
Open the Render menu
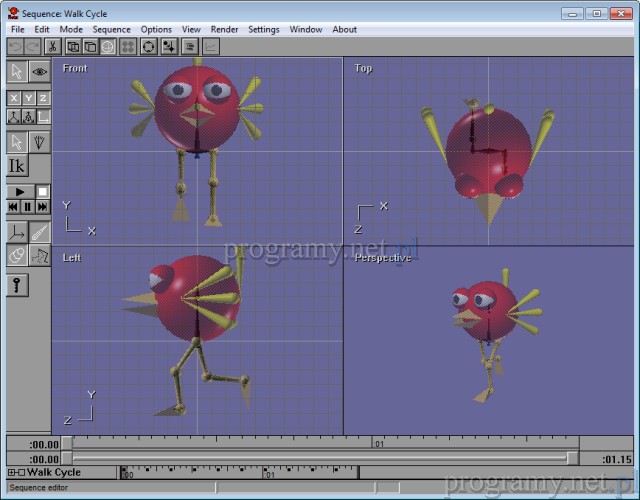tap(224, 29)
